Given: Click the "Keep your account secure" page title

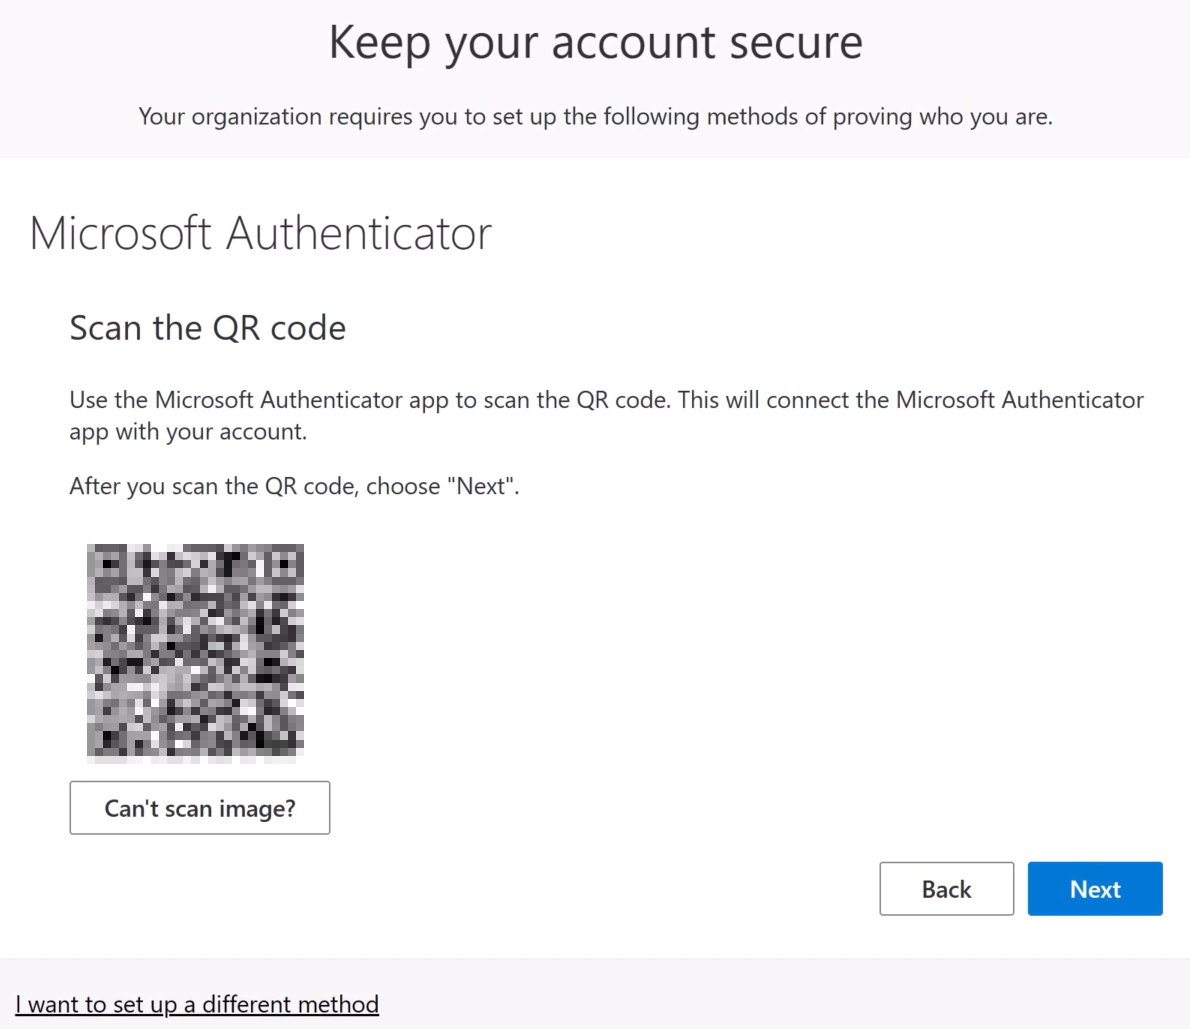Looking at the screenshot, I should [595, 43].
